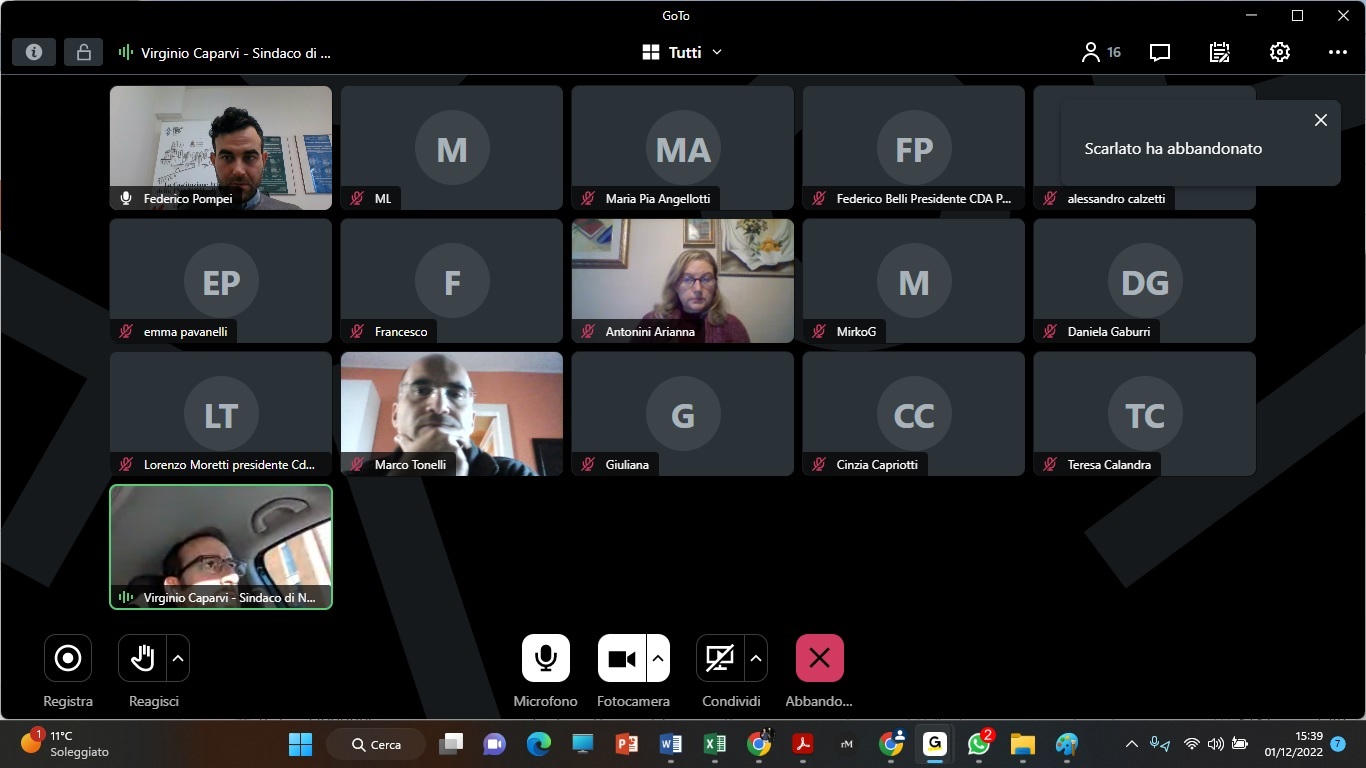Expand the share options arrow
The height and width of the screenshot is (768, 1366).
(x=756, y=658)
